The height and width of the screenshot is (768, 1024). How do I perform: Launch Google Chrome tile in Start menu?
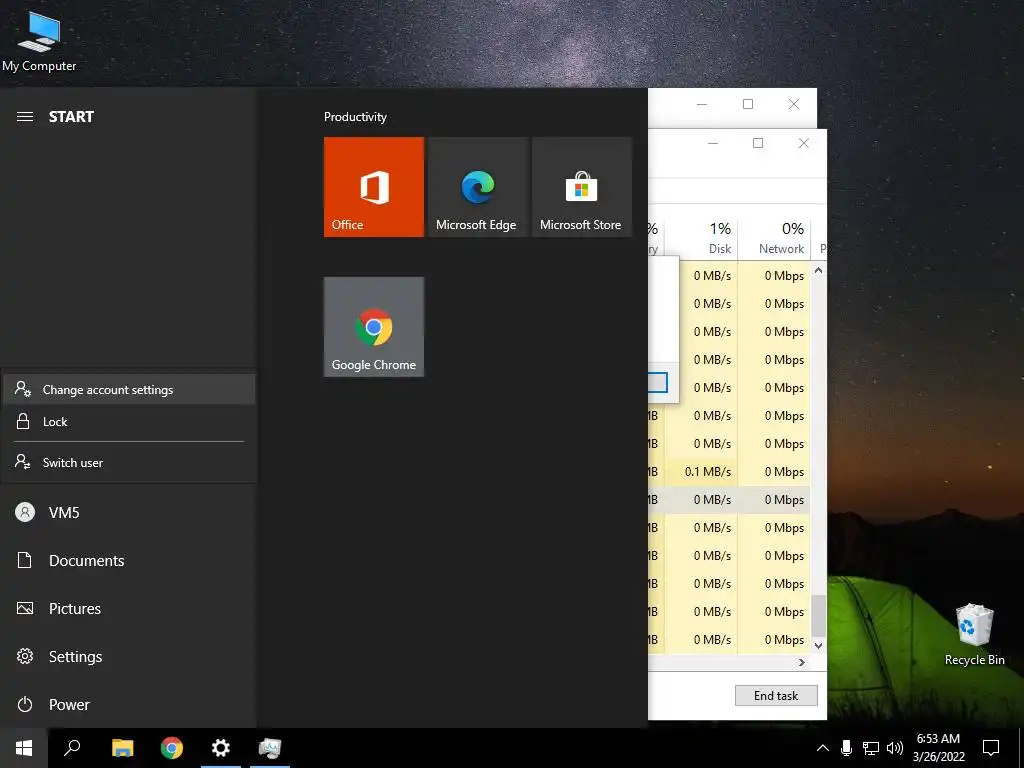coord(374,327)
